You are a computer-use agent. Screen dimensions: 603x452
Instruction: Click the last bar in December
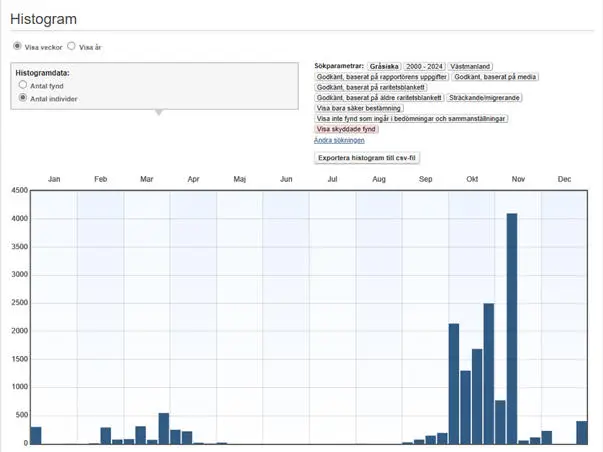click(x=582, y=432)
